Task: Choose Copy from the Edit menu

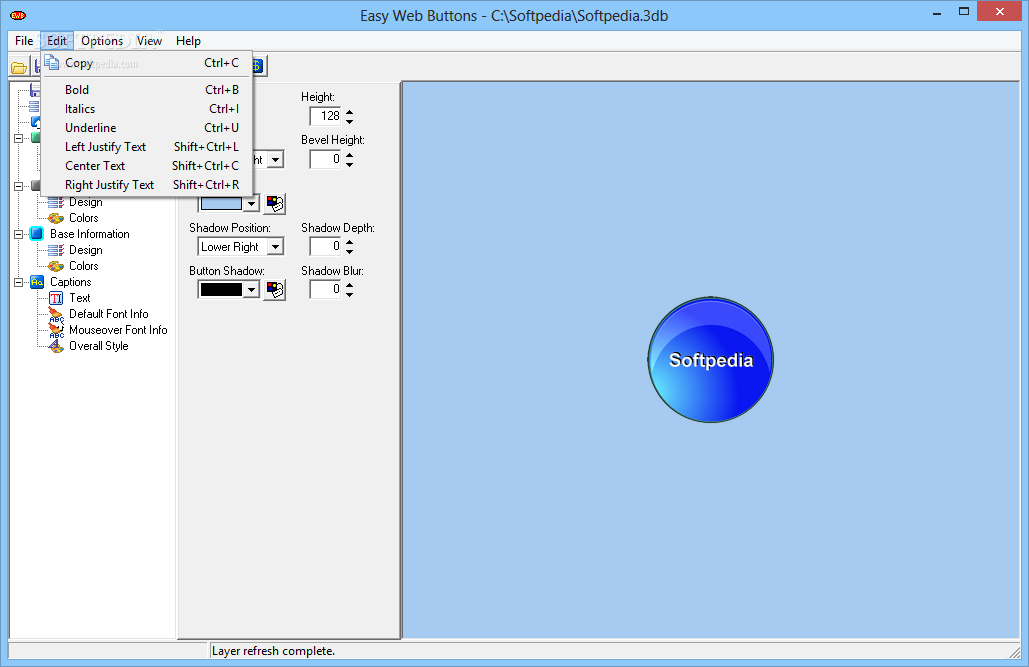Action: [x=147, y=63]
